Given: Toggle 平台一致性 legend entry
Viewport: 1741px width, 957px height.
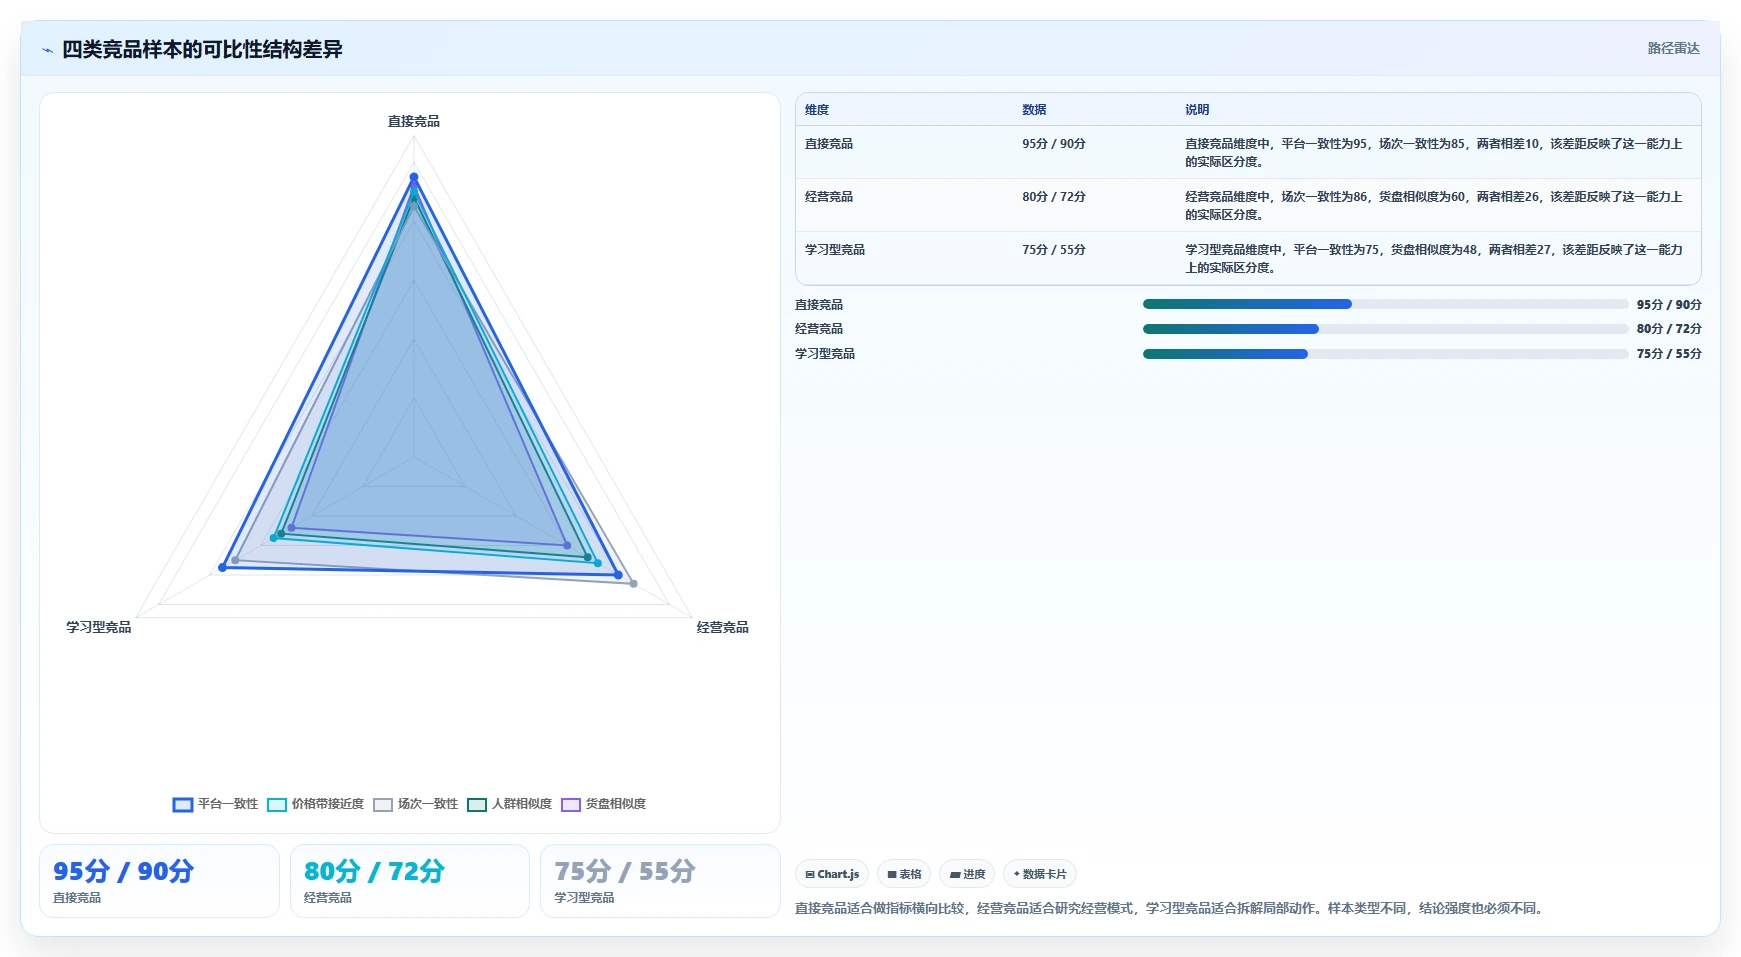Looking at the screenshot, I should pos(215,804).
